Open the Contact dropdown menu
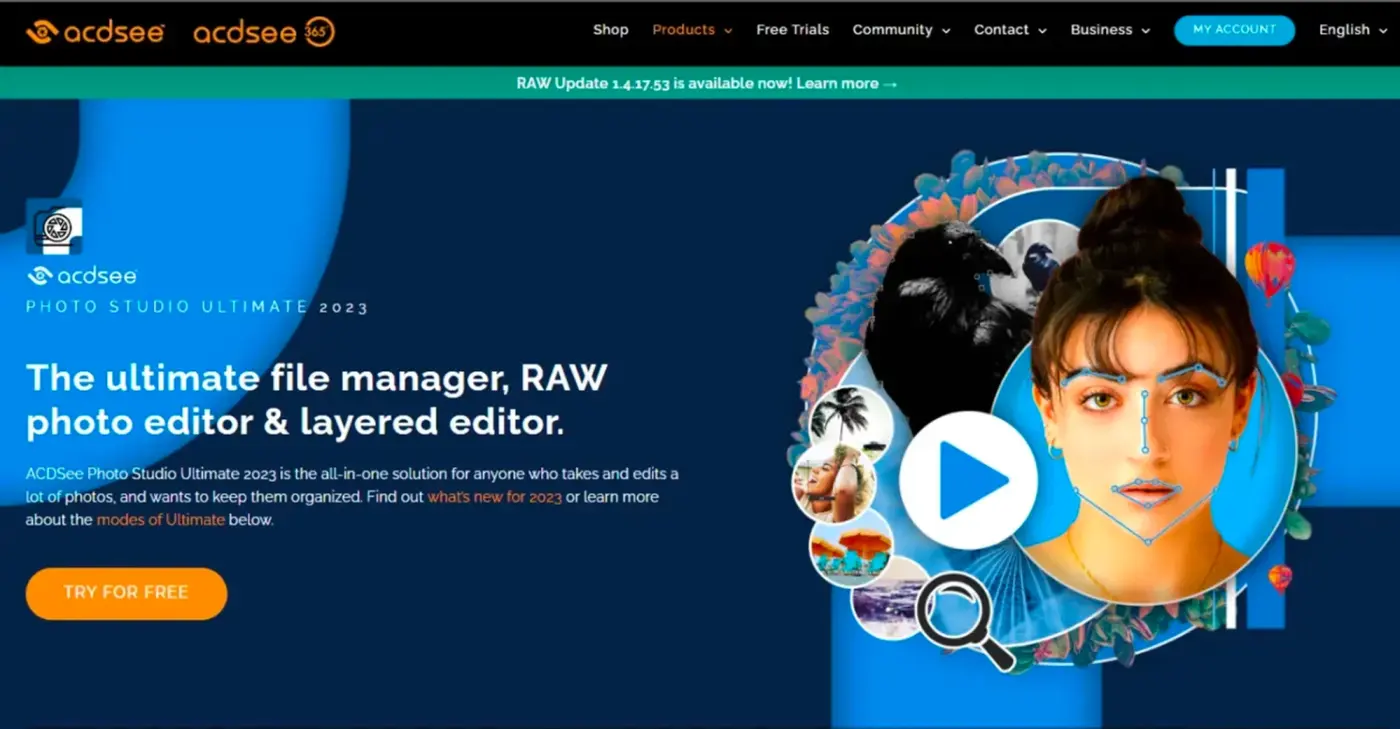The height and width of the screenshot is (729, 1400). (1010, 30)
